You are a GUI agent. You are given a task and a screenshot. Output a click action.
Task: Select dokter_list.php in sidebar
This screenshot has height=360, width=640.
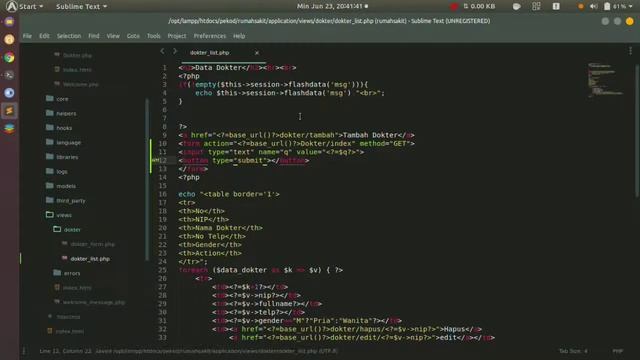pos(90,259)
